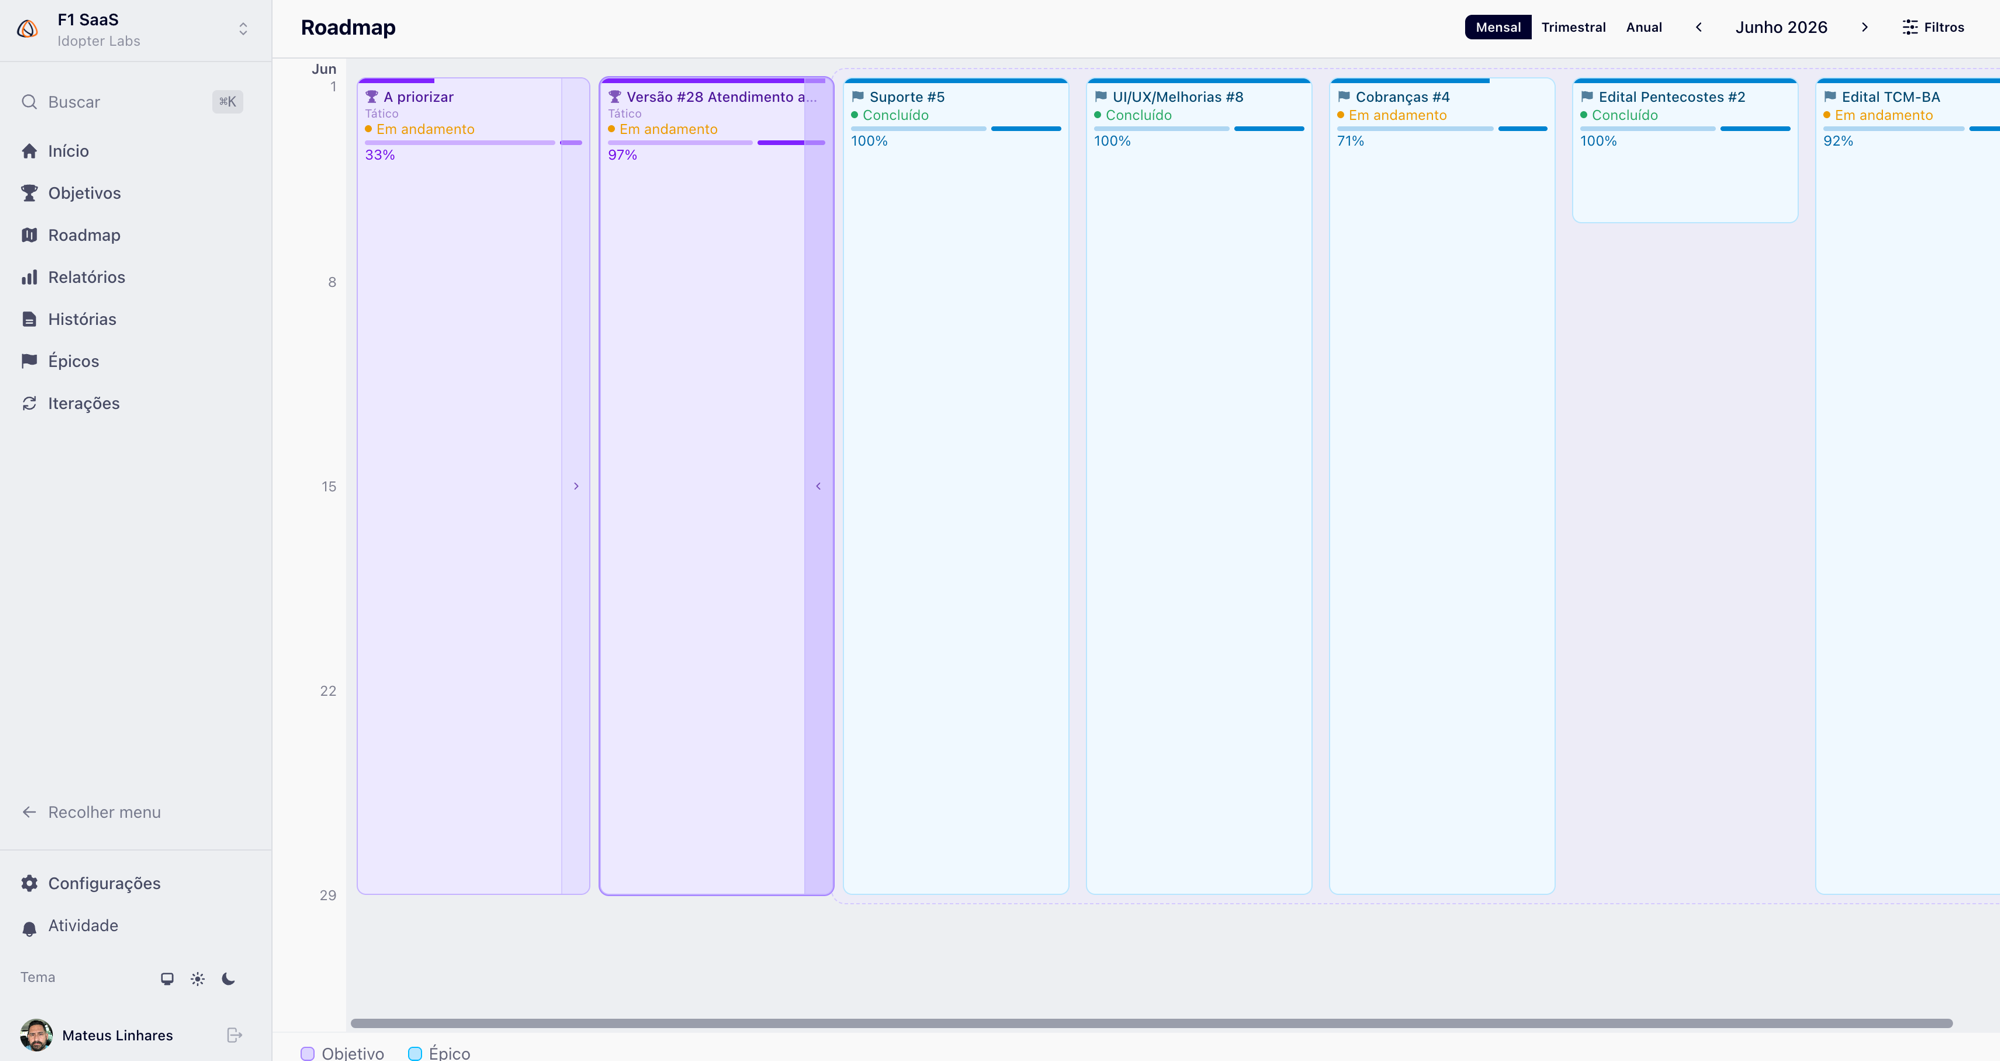Click the Configurações gear icon

[29, 883]
